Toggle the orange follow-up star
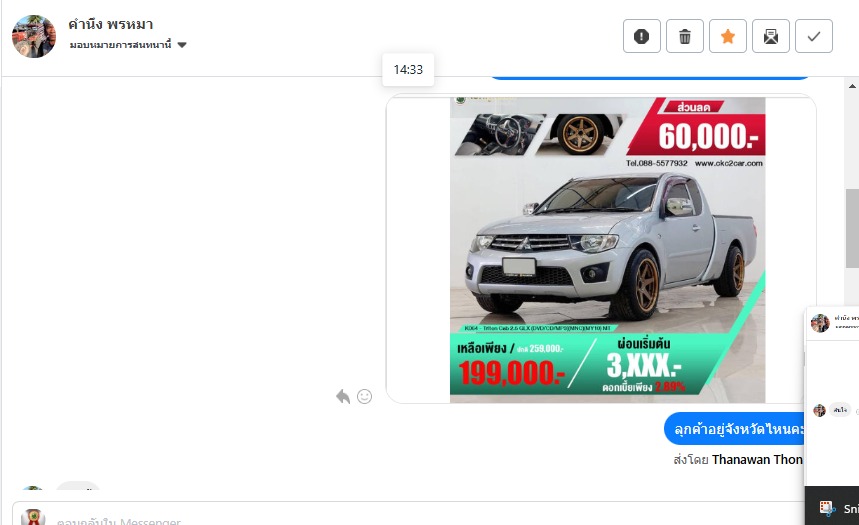 click(728, 36)
